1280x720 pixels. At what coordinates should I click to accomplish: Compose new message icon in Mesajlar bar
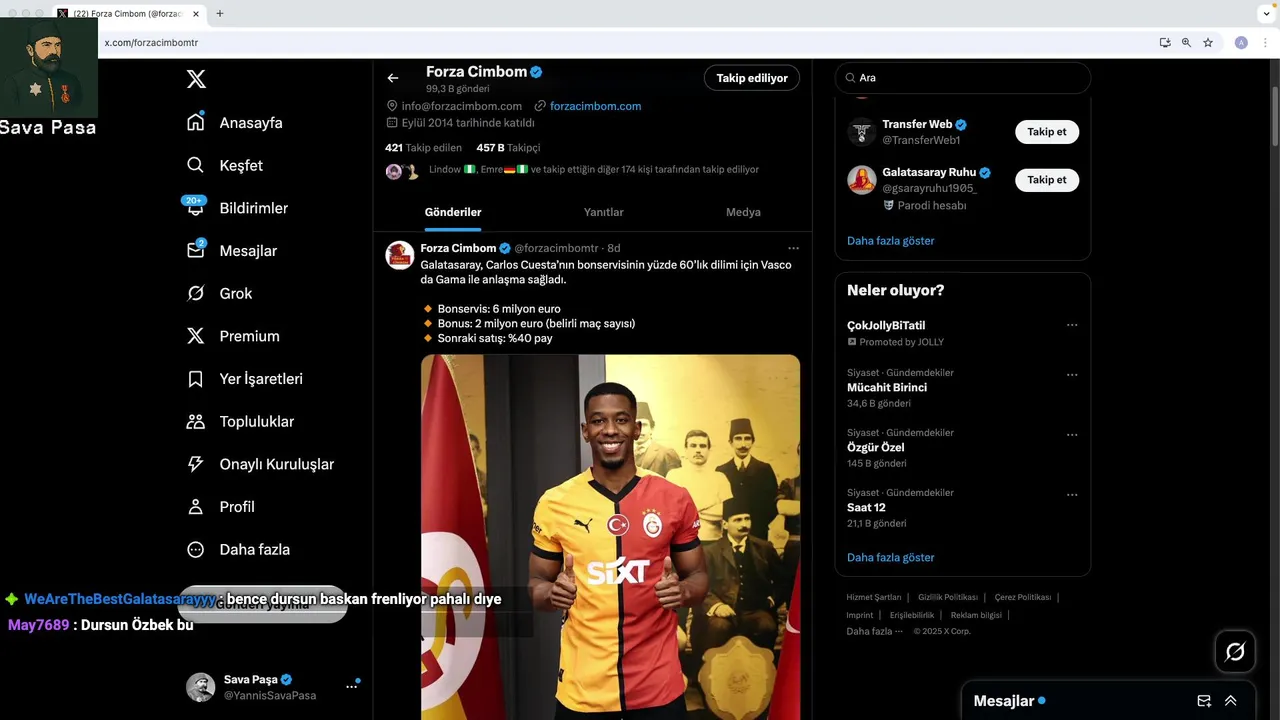(x=1204, y=701)
